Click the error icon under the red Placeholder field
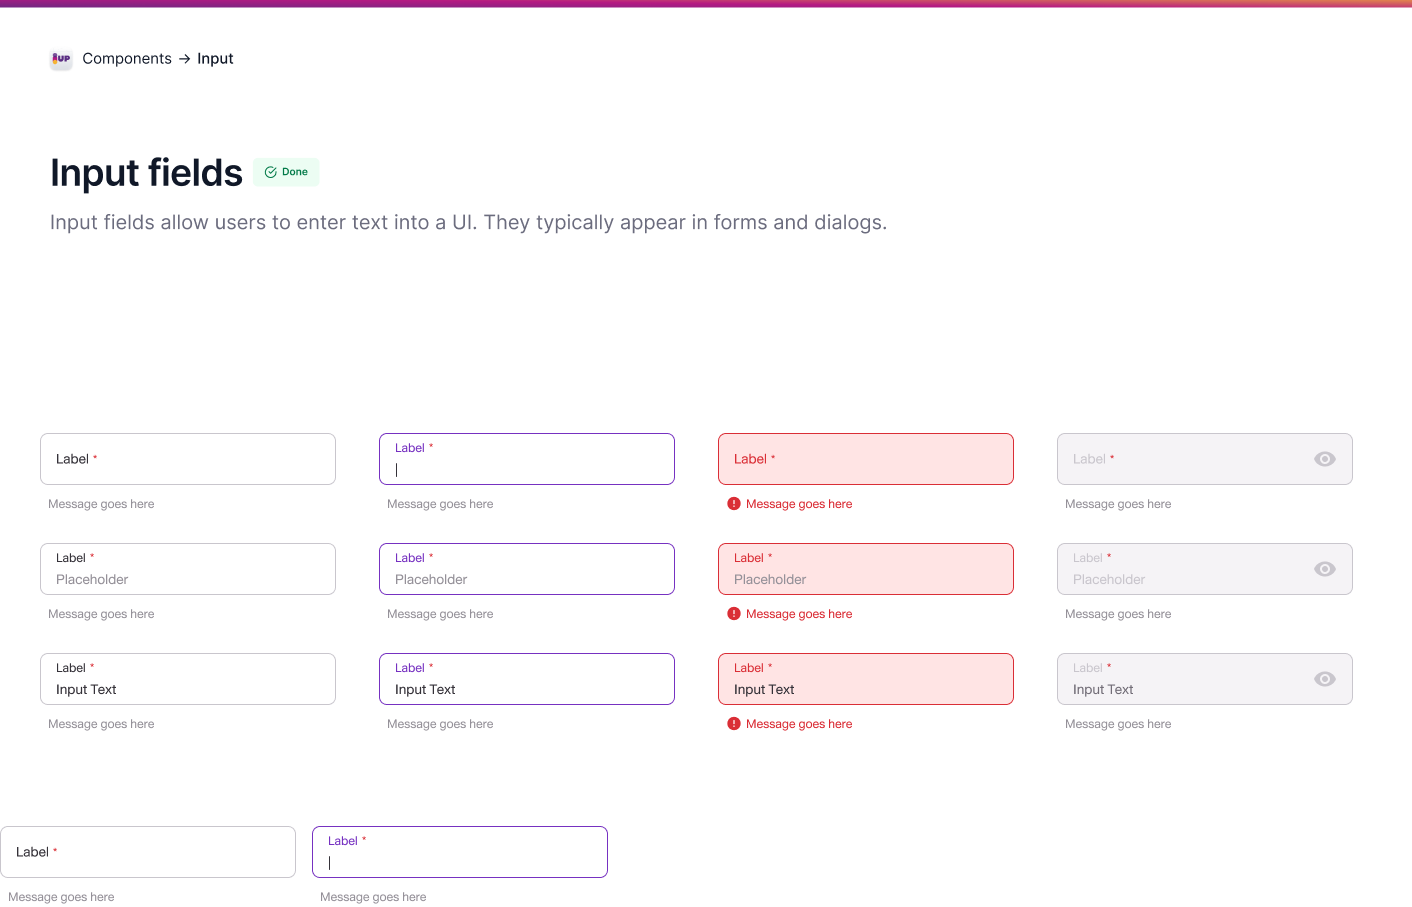The width and height of the screenshot is (1412, 907). 734,614
